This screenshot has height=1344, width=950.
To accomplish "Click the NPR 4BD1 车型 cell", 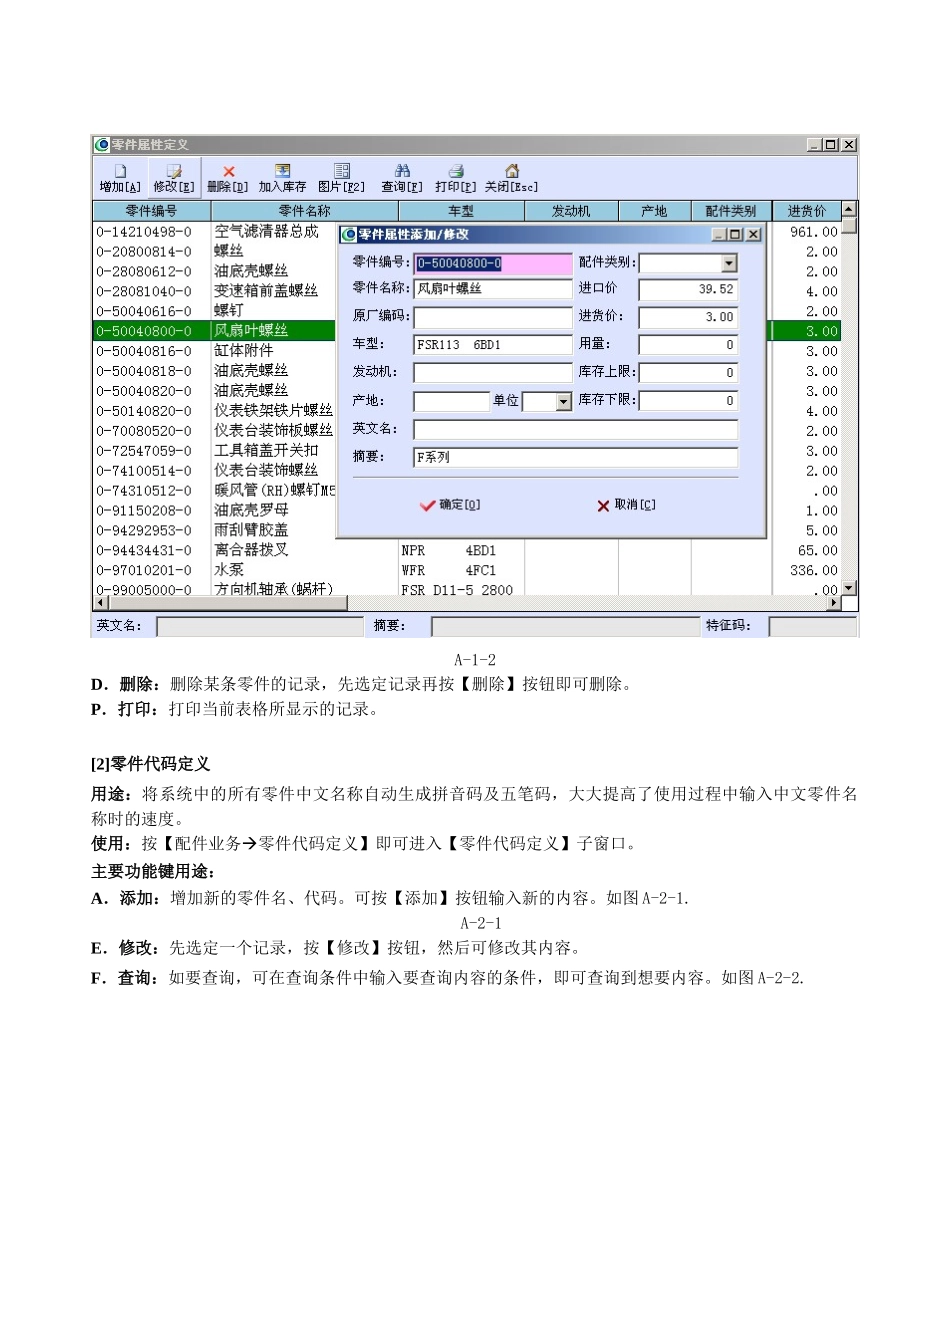I will coord(461,551).
